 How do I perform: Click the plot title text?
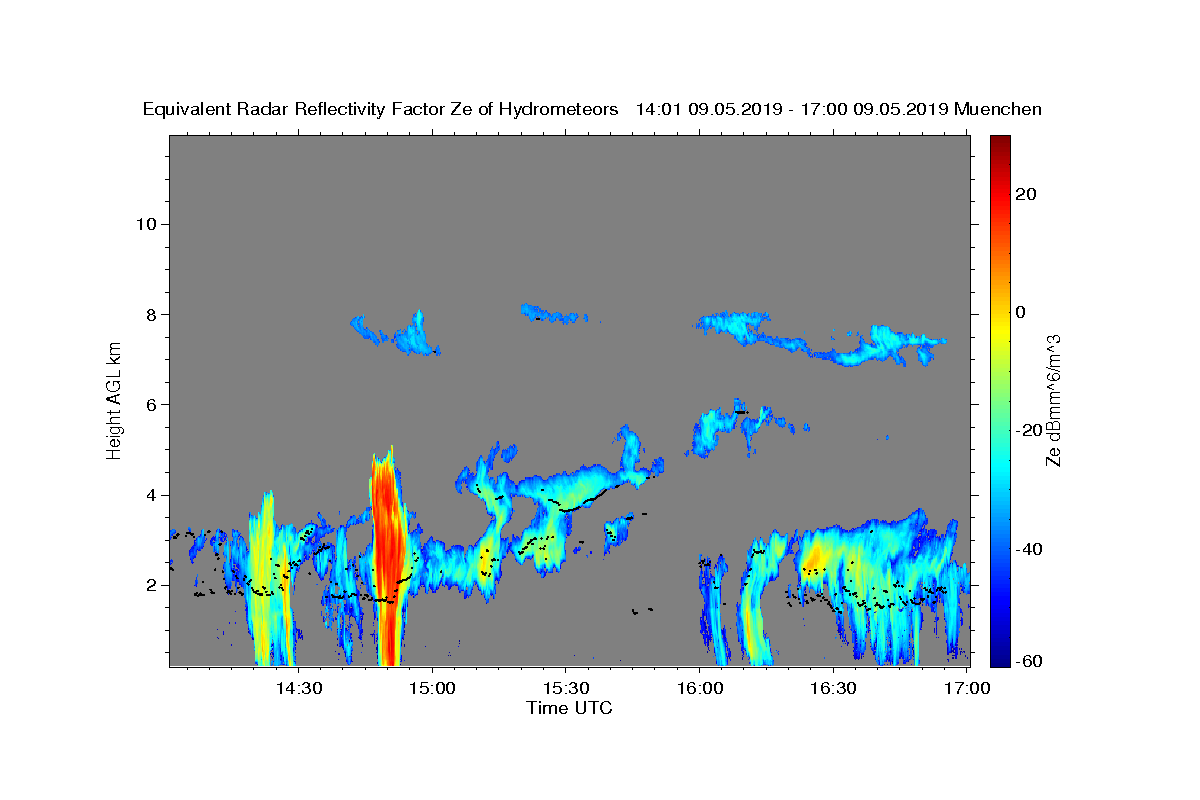[592, 109]
